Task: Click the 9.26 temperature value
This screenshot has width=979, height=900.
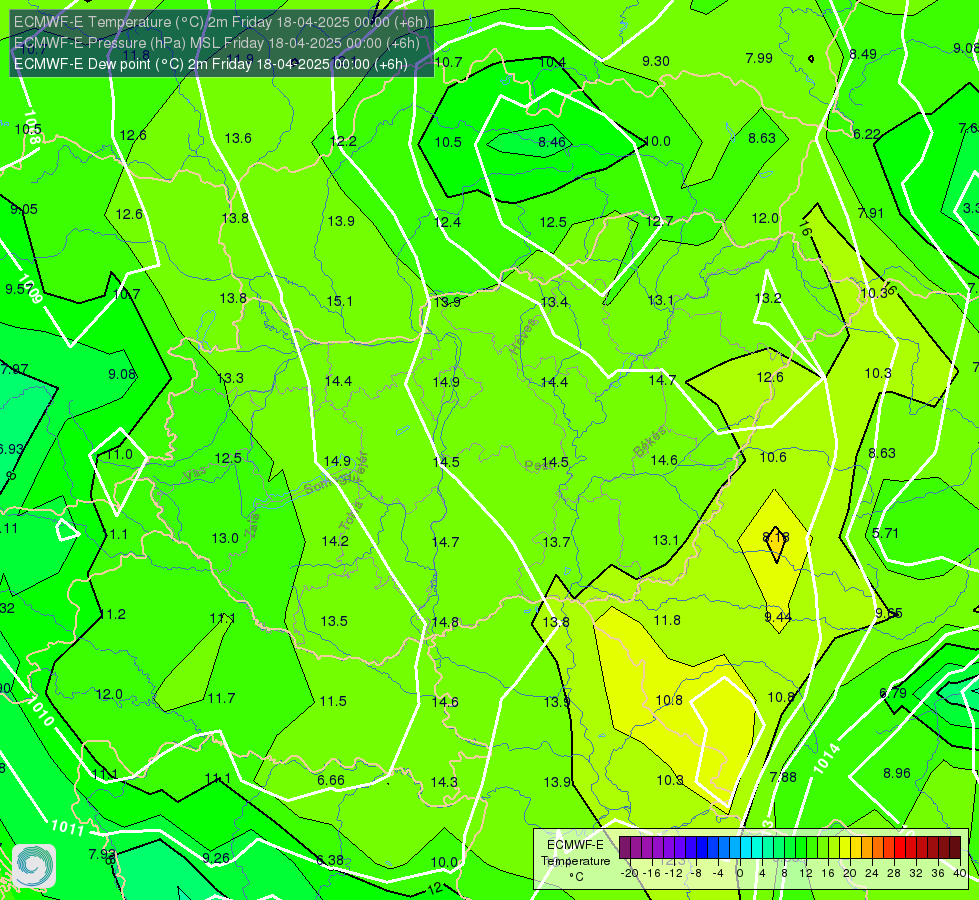Action: 216,858
